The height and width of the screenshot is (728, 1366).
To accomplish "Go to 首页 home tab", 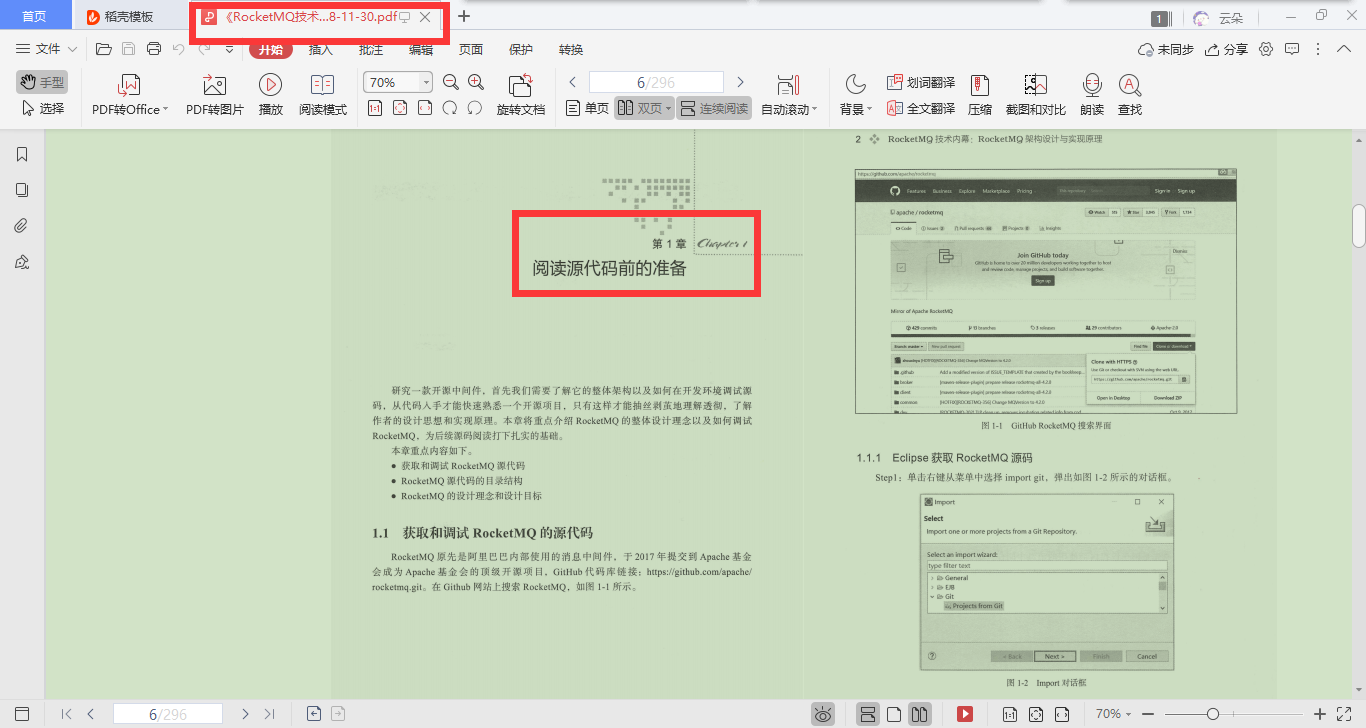I will pyautogui.click(x=34, y=17).
